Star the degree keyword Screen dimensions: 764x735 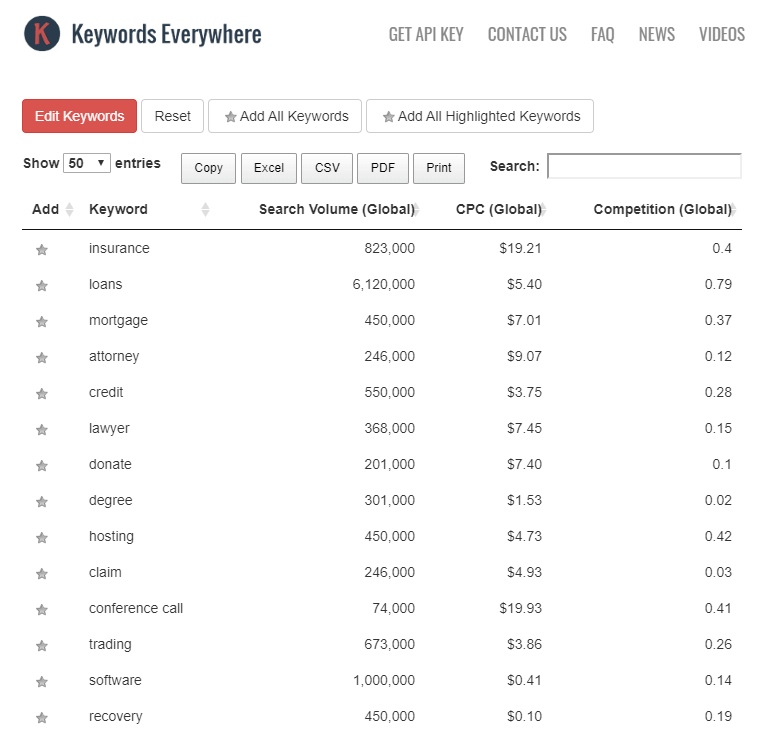pos(42,502)
